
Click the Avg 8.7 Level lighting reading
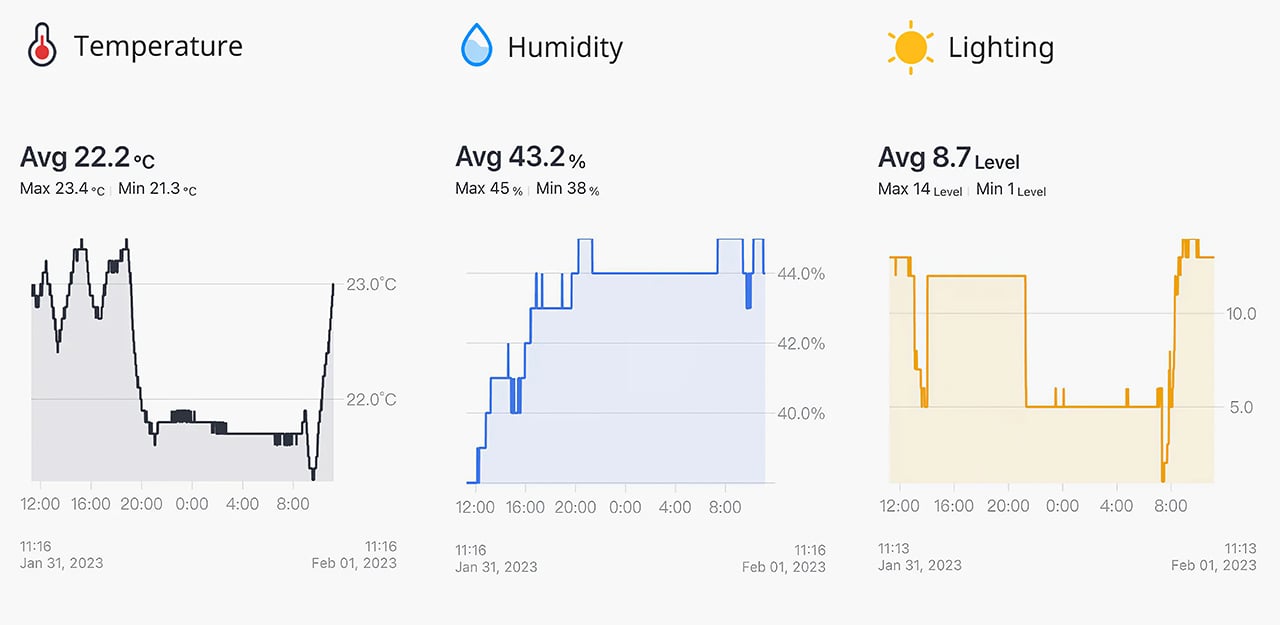948,157
